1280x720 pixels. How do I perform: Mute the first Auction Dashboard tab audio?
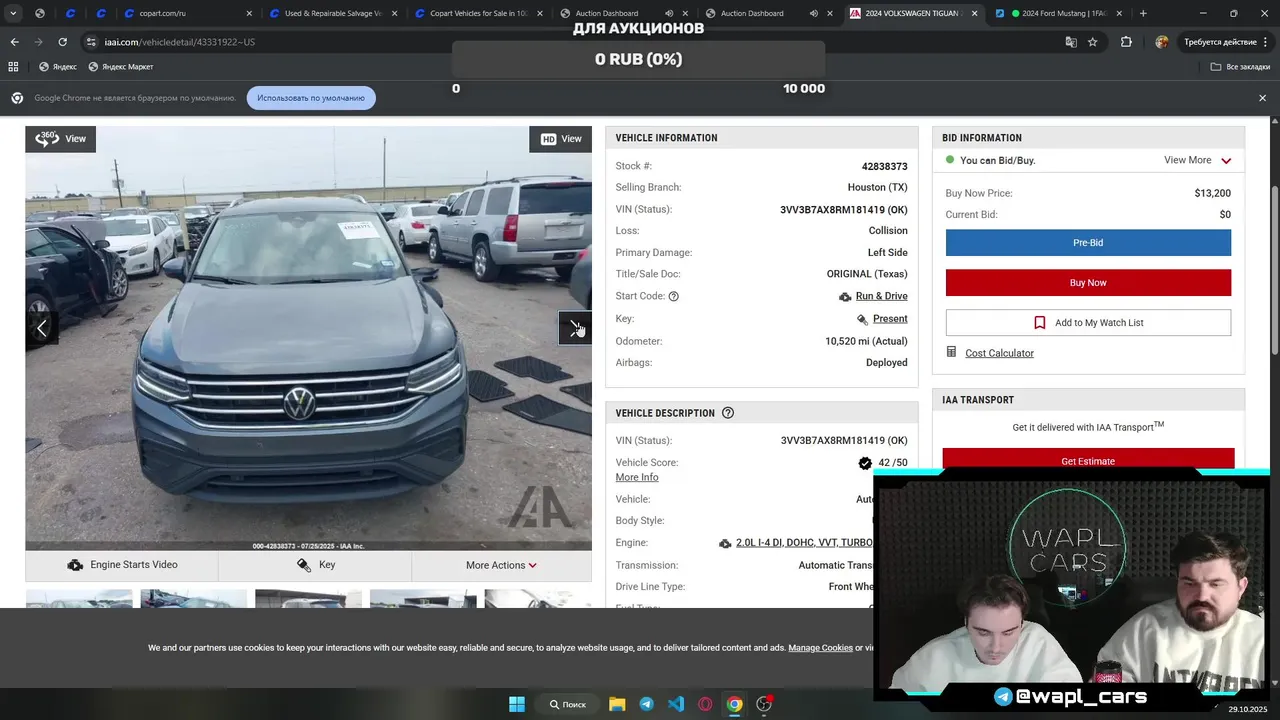coord(668,14)
